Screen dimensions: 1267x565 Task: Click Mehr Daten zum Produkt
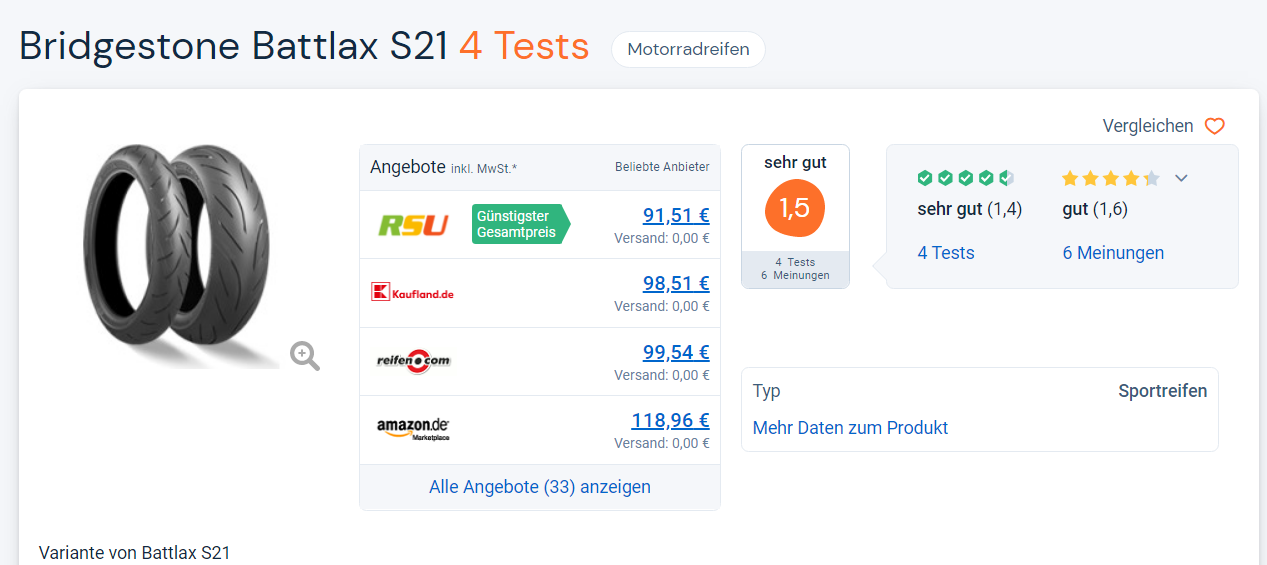tap(850, 428)
